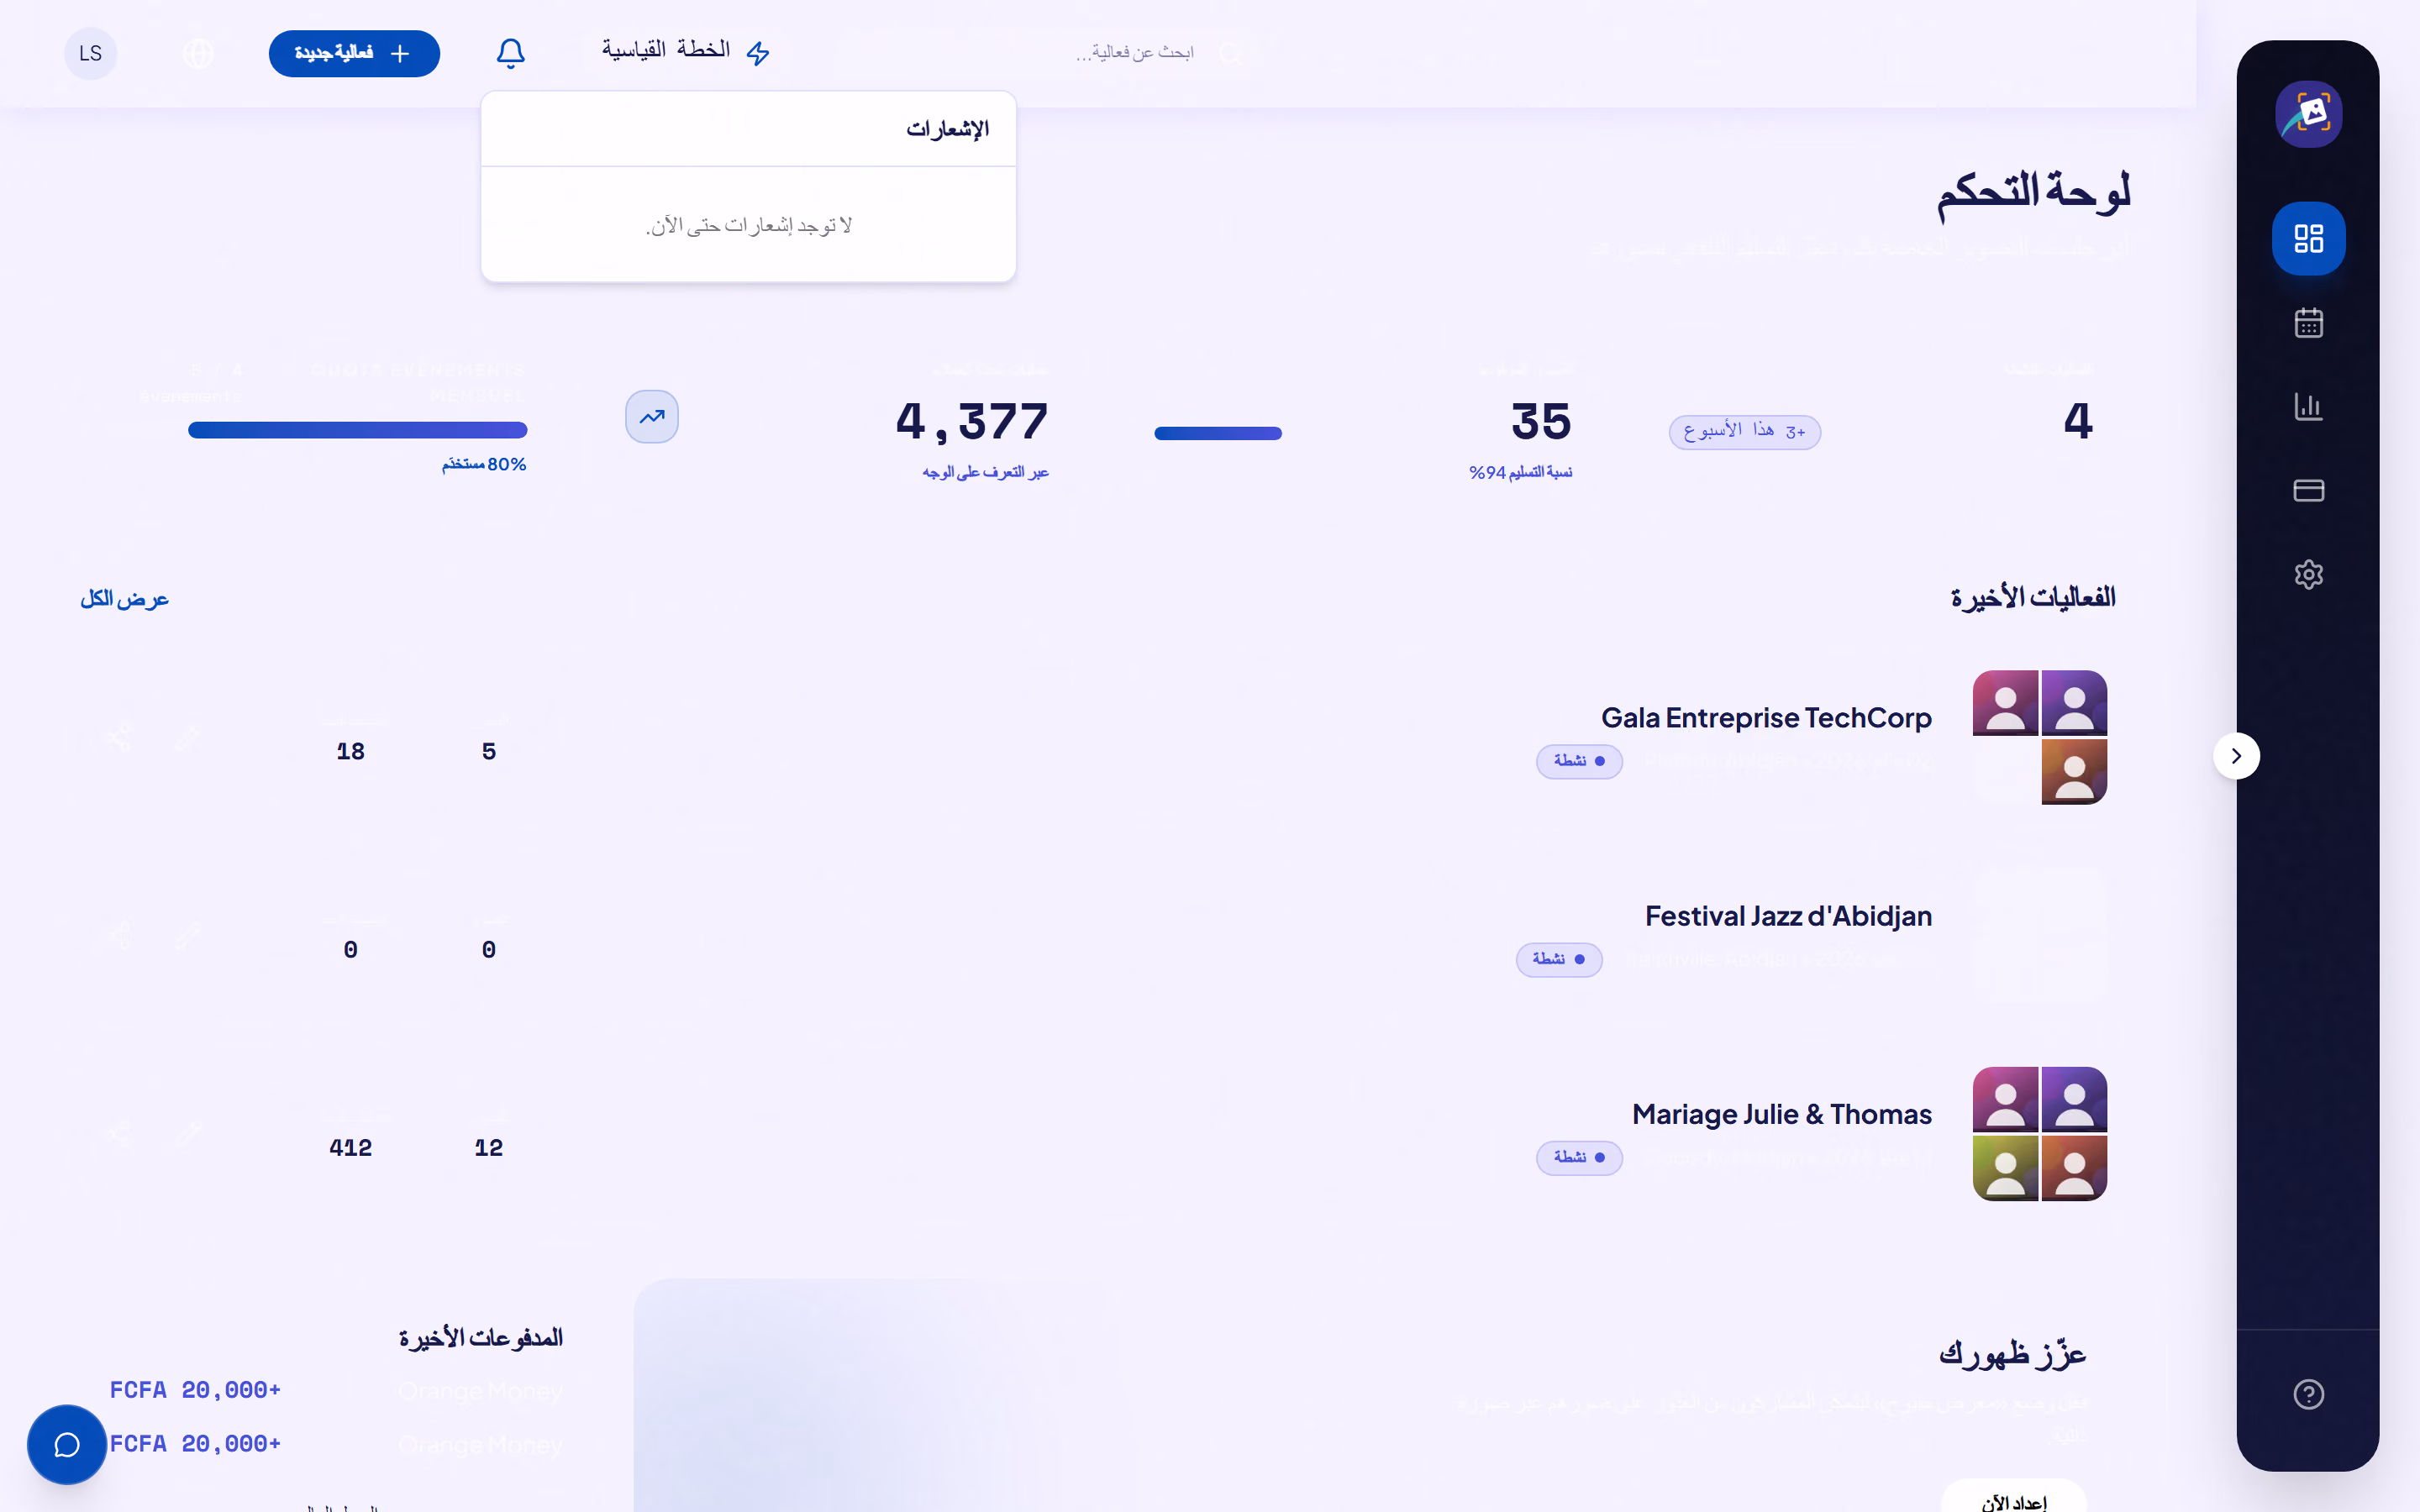The width and height of the screenshot is (2420, 1512).
Task: Click the لا توجد إشعارات حتى الآن message
Action: click(748, 225)
